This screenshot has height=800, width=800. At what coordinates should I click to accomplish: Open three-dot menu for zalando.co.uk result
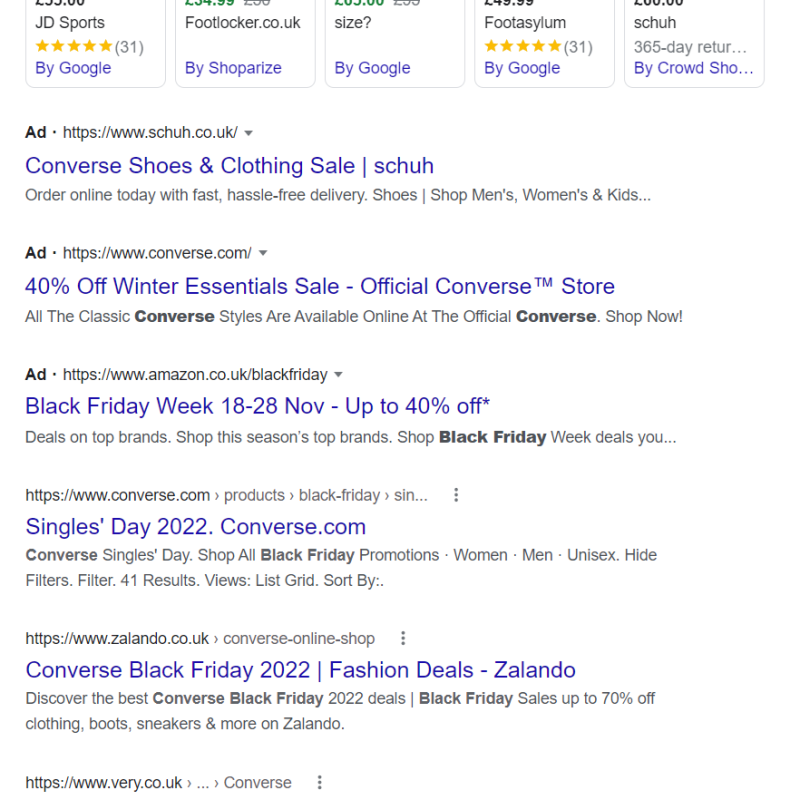pos(403,638)
